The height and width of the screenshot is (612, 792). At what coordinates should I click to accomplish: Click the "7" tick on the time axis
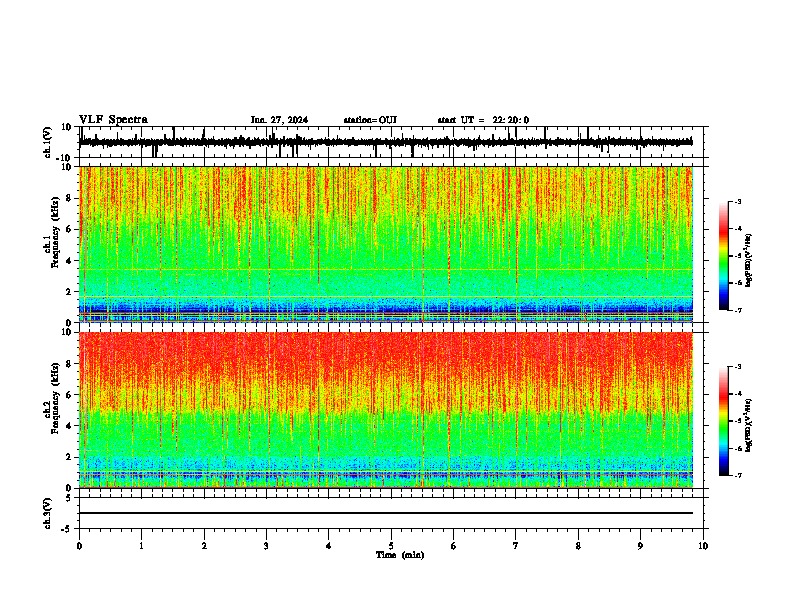[x=516, y=546]
